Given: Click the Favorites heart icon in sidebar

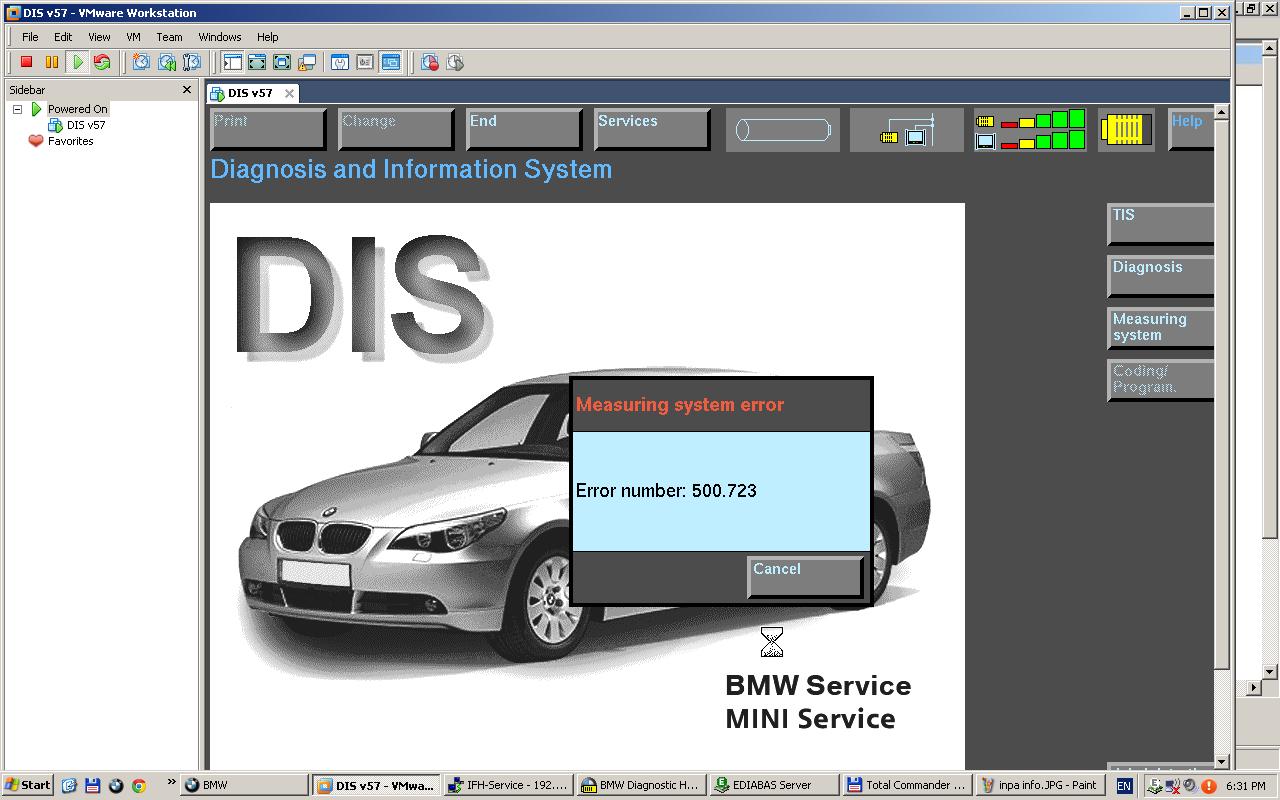Looking at the screenshot, I should coord(36,141).
